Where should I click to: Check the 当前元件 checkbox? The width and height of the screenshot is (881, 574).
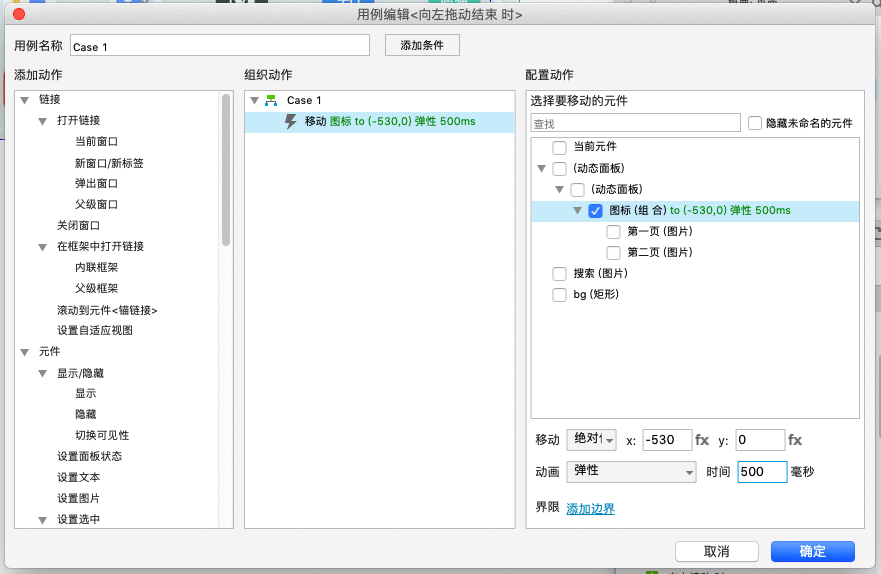point(559,147)
